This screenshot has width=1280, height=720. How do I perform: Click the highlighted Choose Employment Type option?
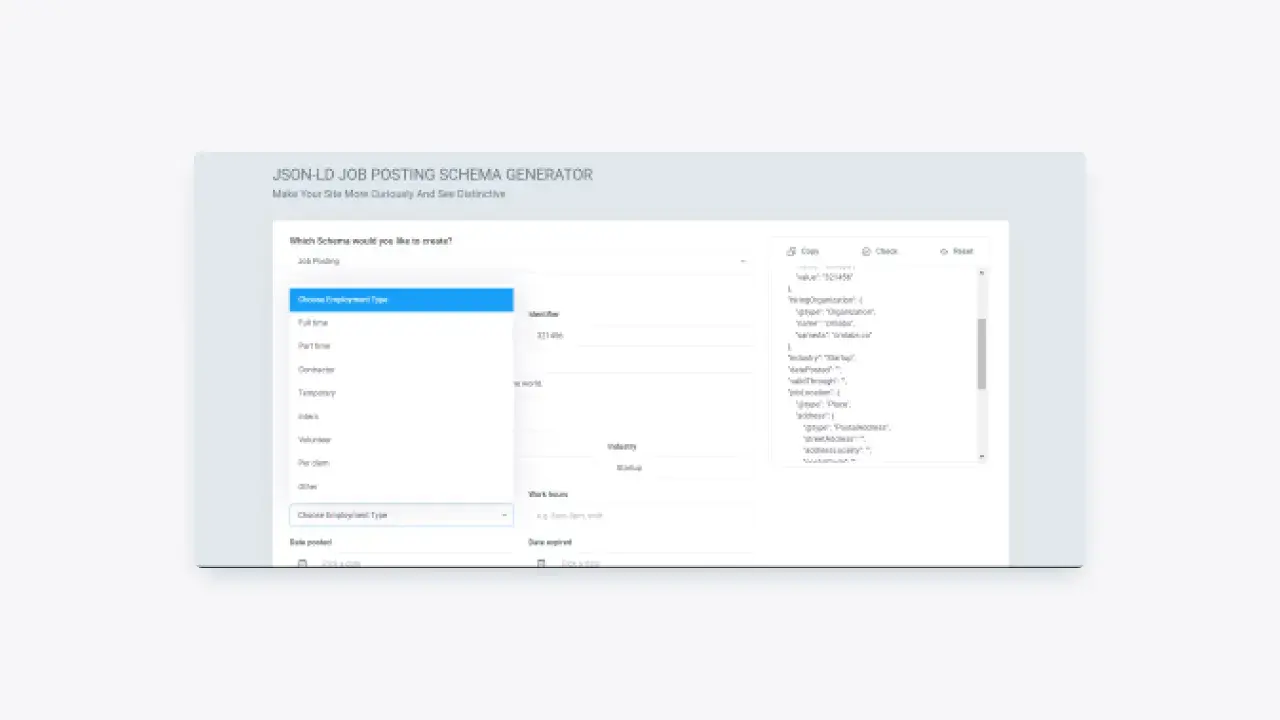[401, 300]
